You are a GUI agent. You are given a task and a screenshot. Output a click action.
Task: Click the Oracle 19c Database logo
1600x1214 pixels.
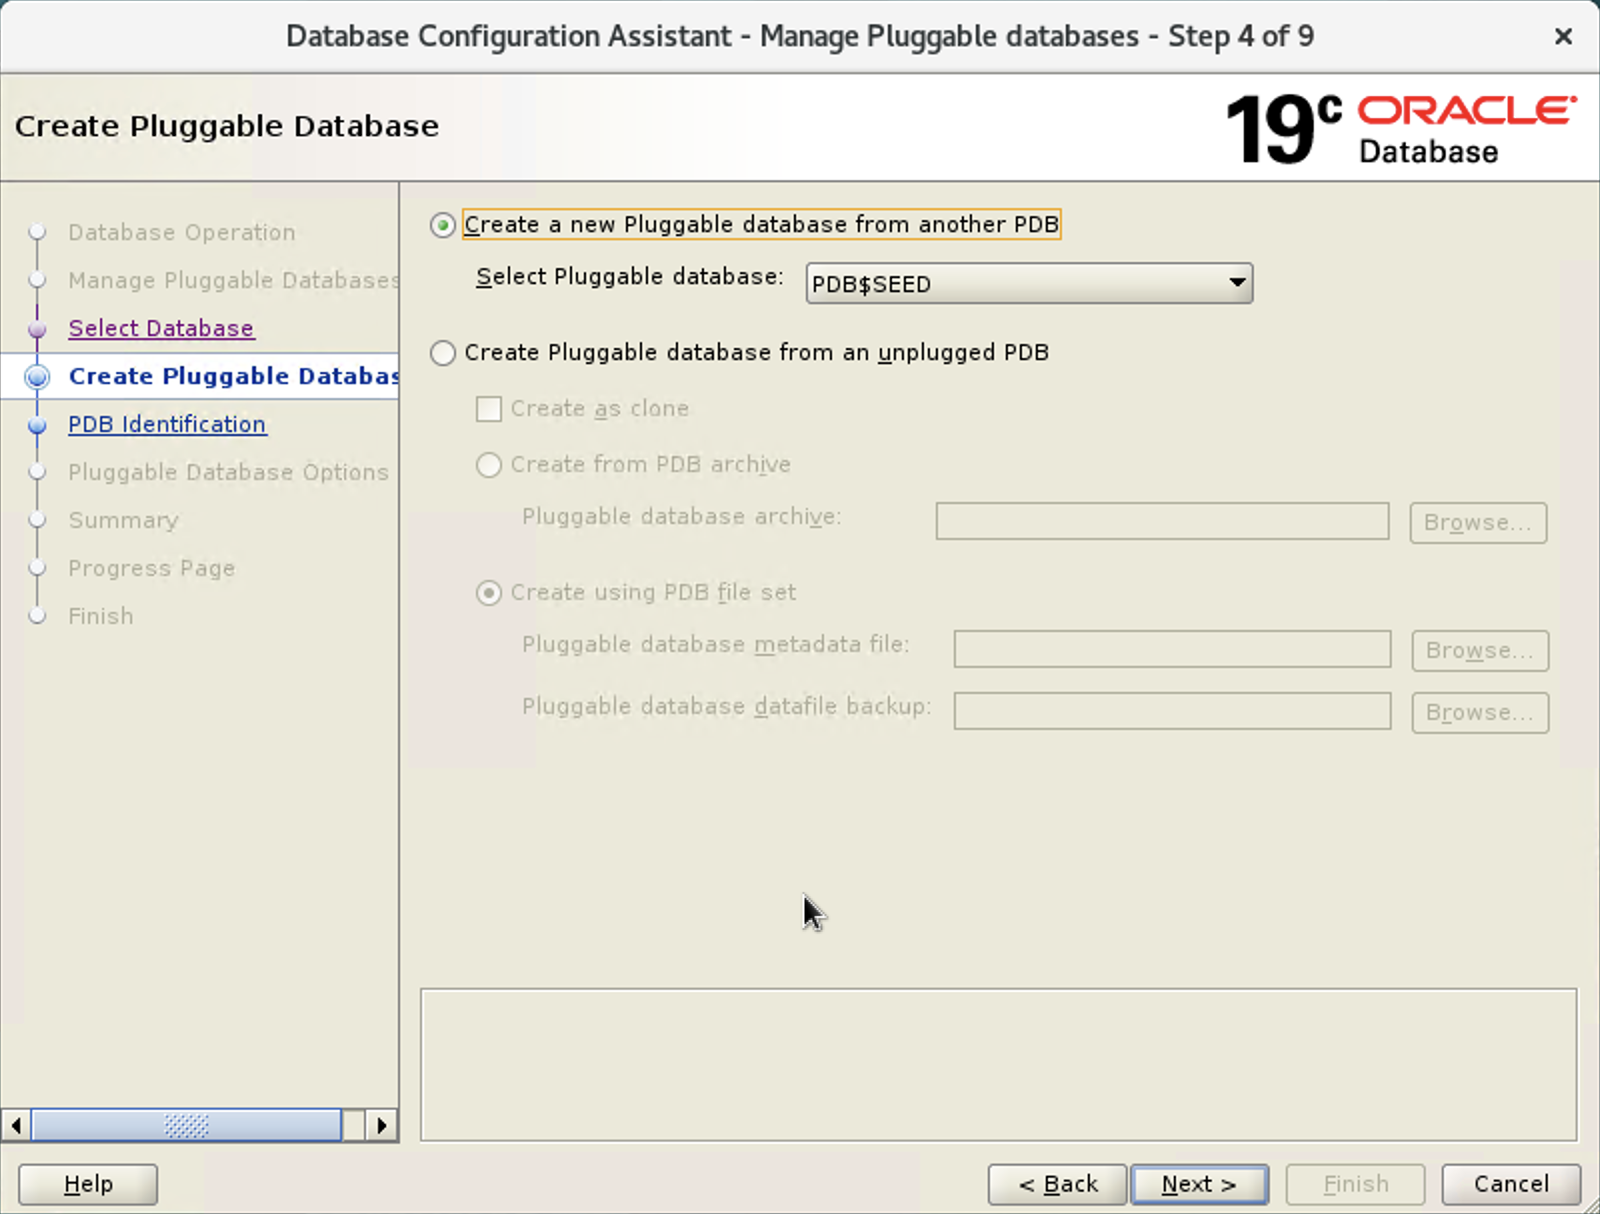pos(1402,129)
